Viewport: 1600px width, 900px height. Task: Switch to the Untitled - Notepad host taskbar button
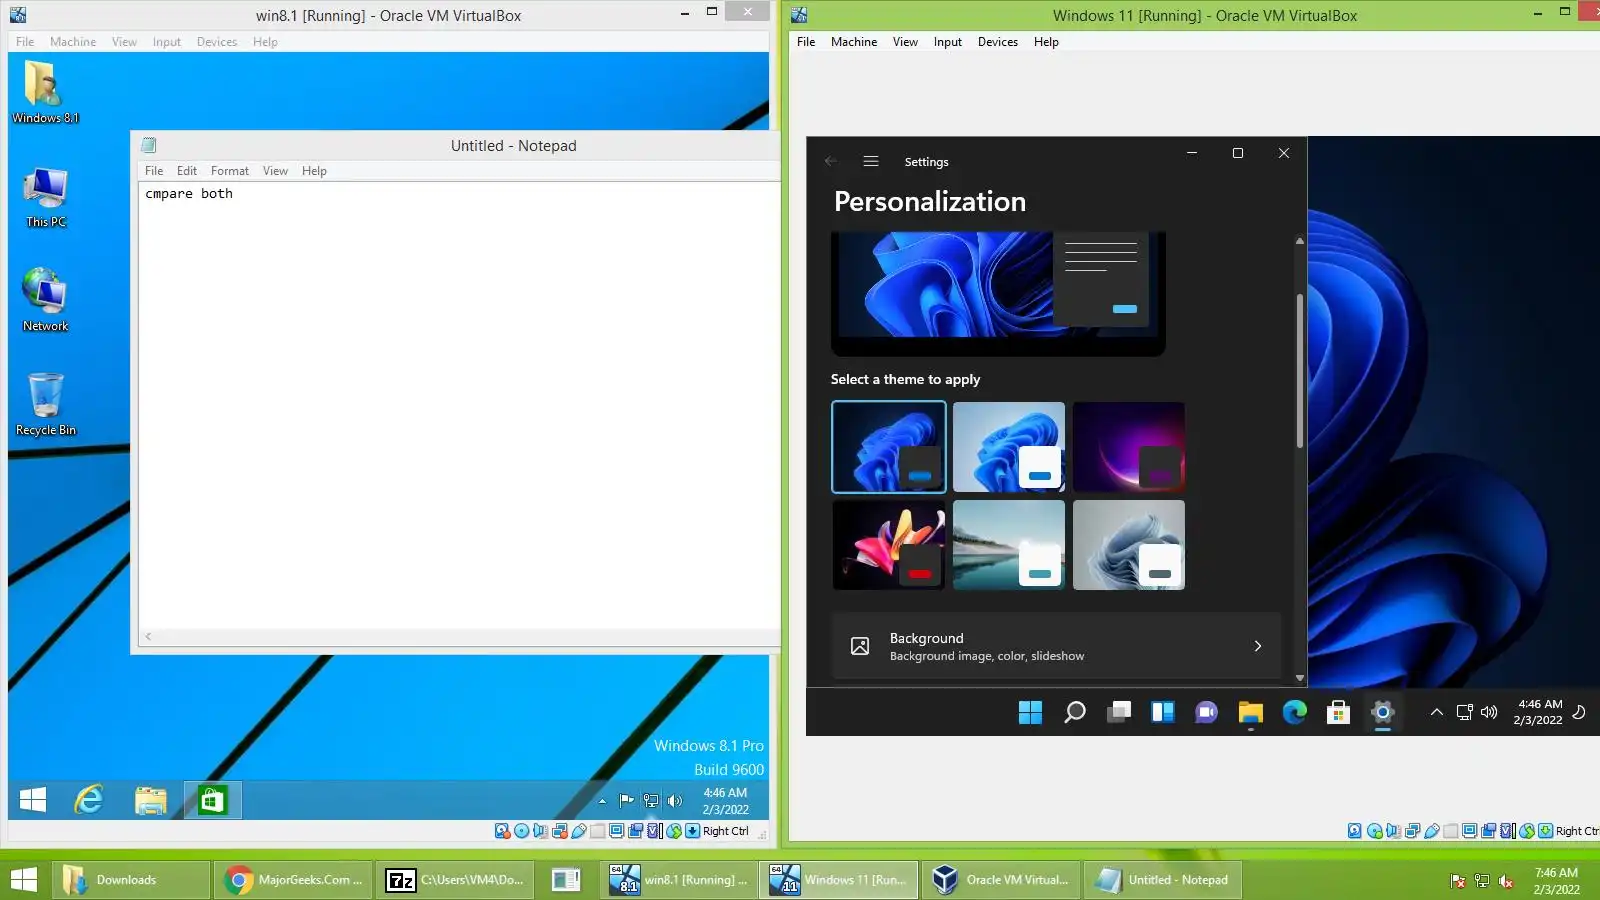coord(1164,880)
